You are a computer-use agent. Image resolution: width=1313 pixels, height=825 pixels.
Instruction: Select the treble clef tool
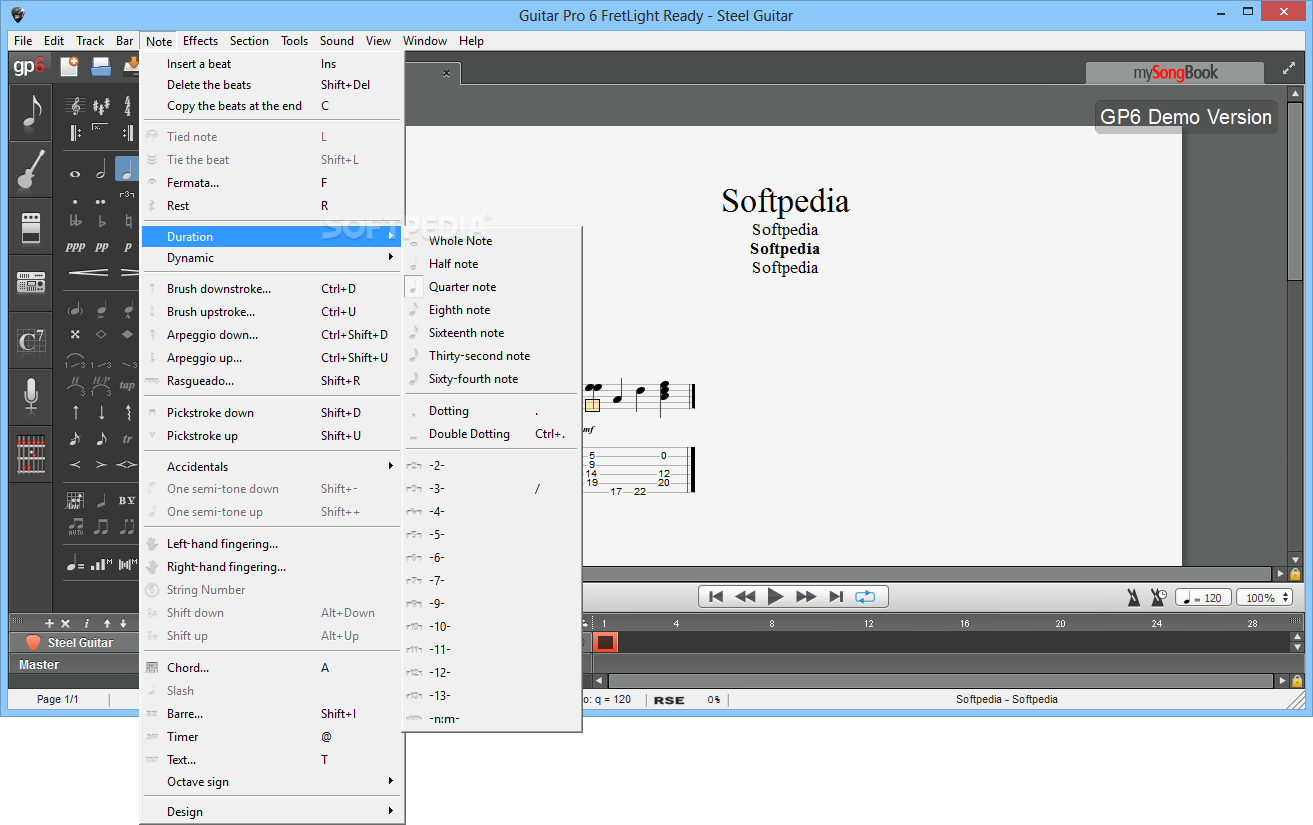(x=75, y=106)
